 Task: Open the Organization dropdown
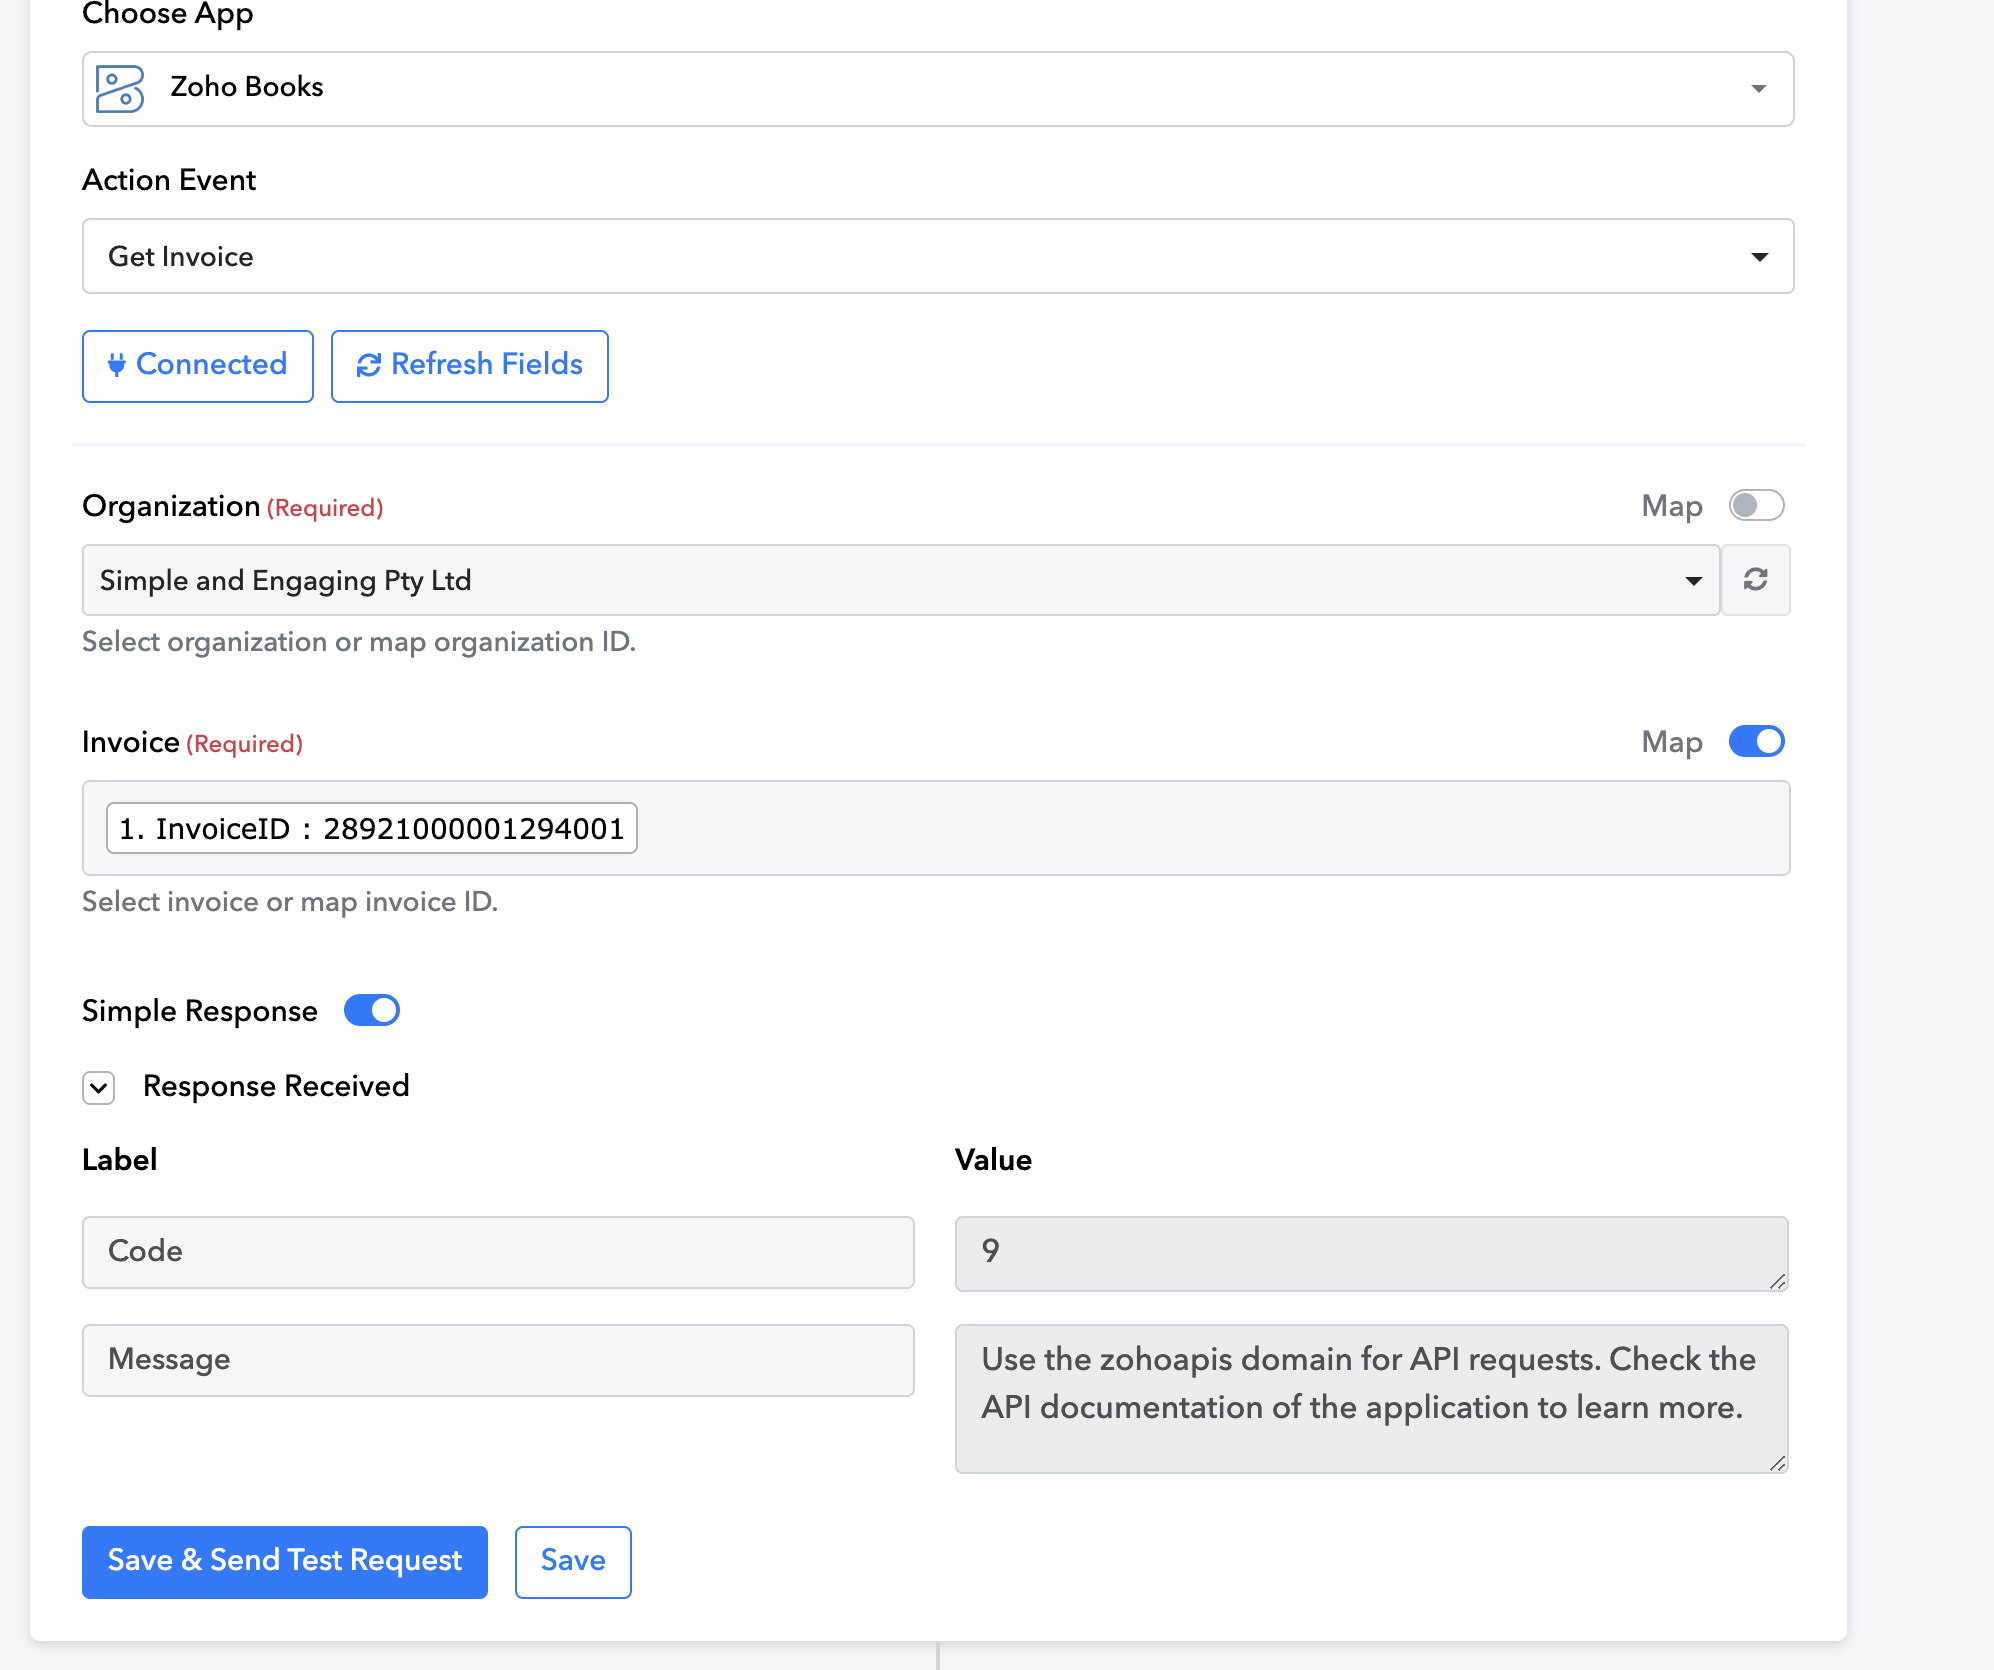(x=901, y=580)
